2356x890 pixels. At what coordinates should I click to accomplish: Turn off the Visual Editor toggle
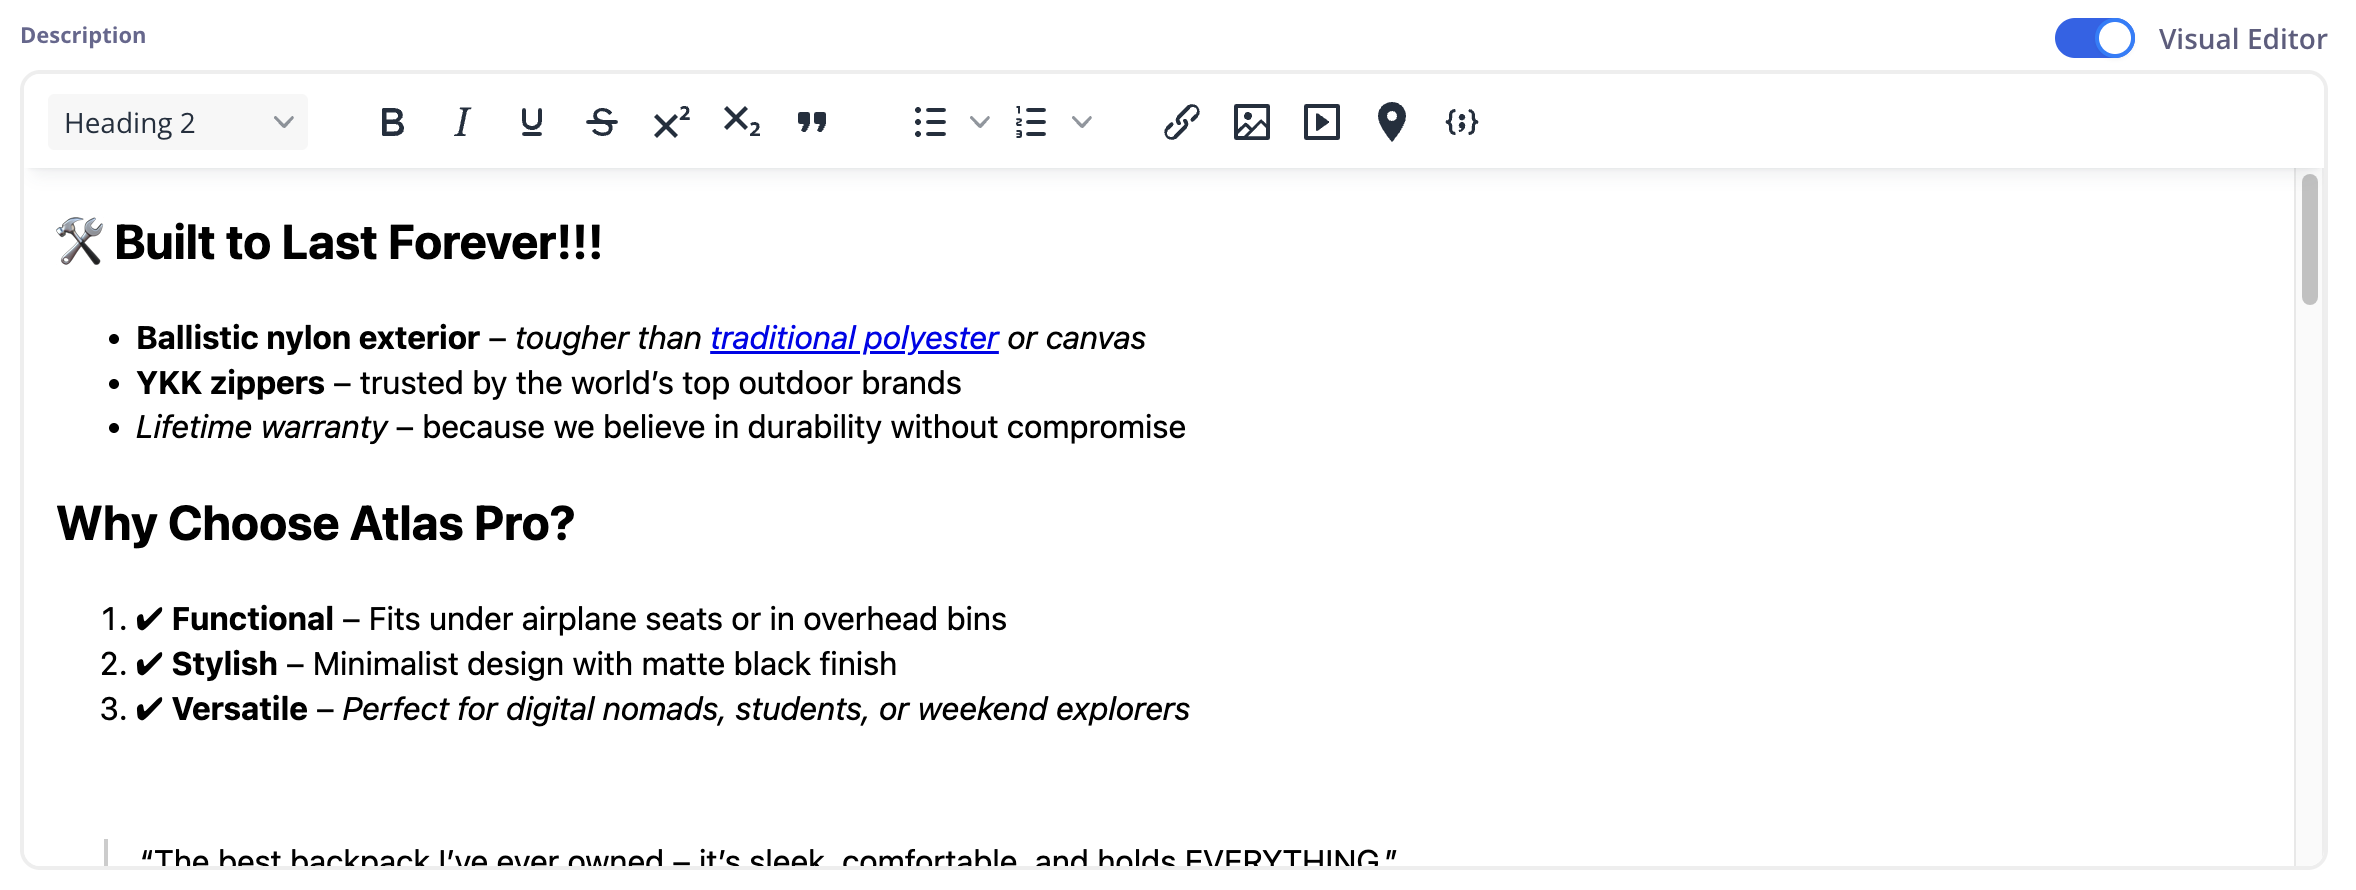point(2095,38)
